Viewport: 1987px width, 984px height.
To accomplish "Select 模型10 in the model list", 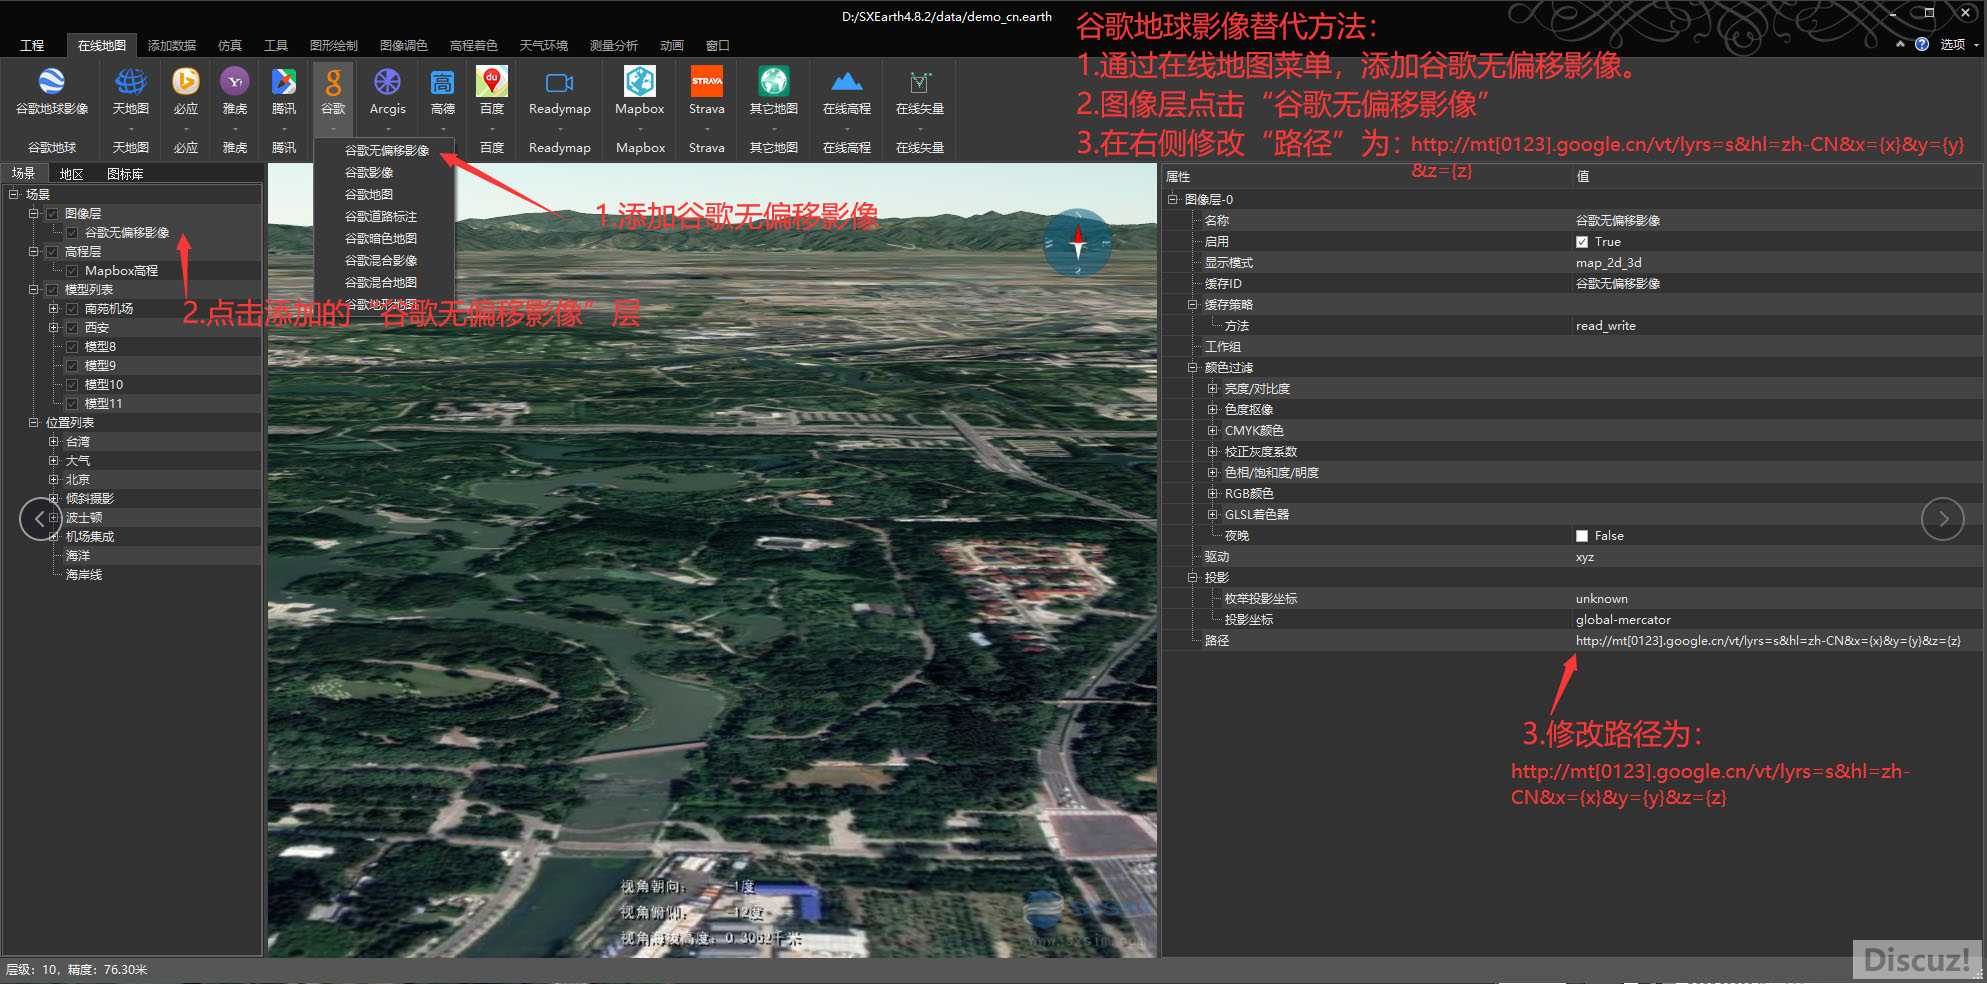I will click(x=104, y=385).
